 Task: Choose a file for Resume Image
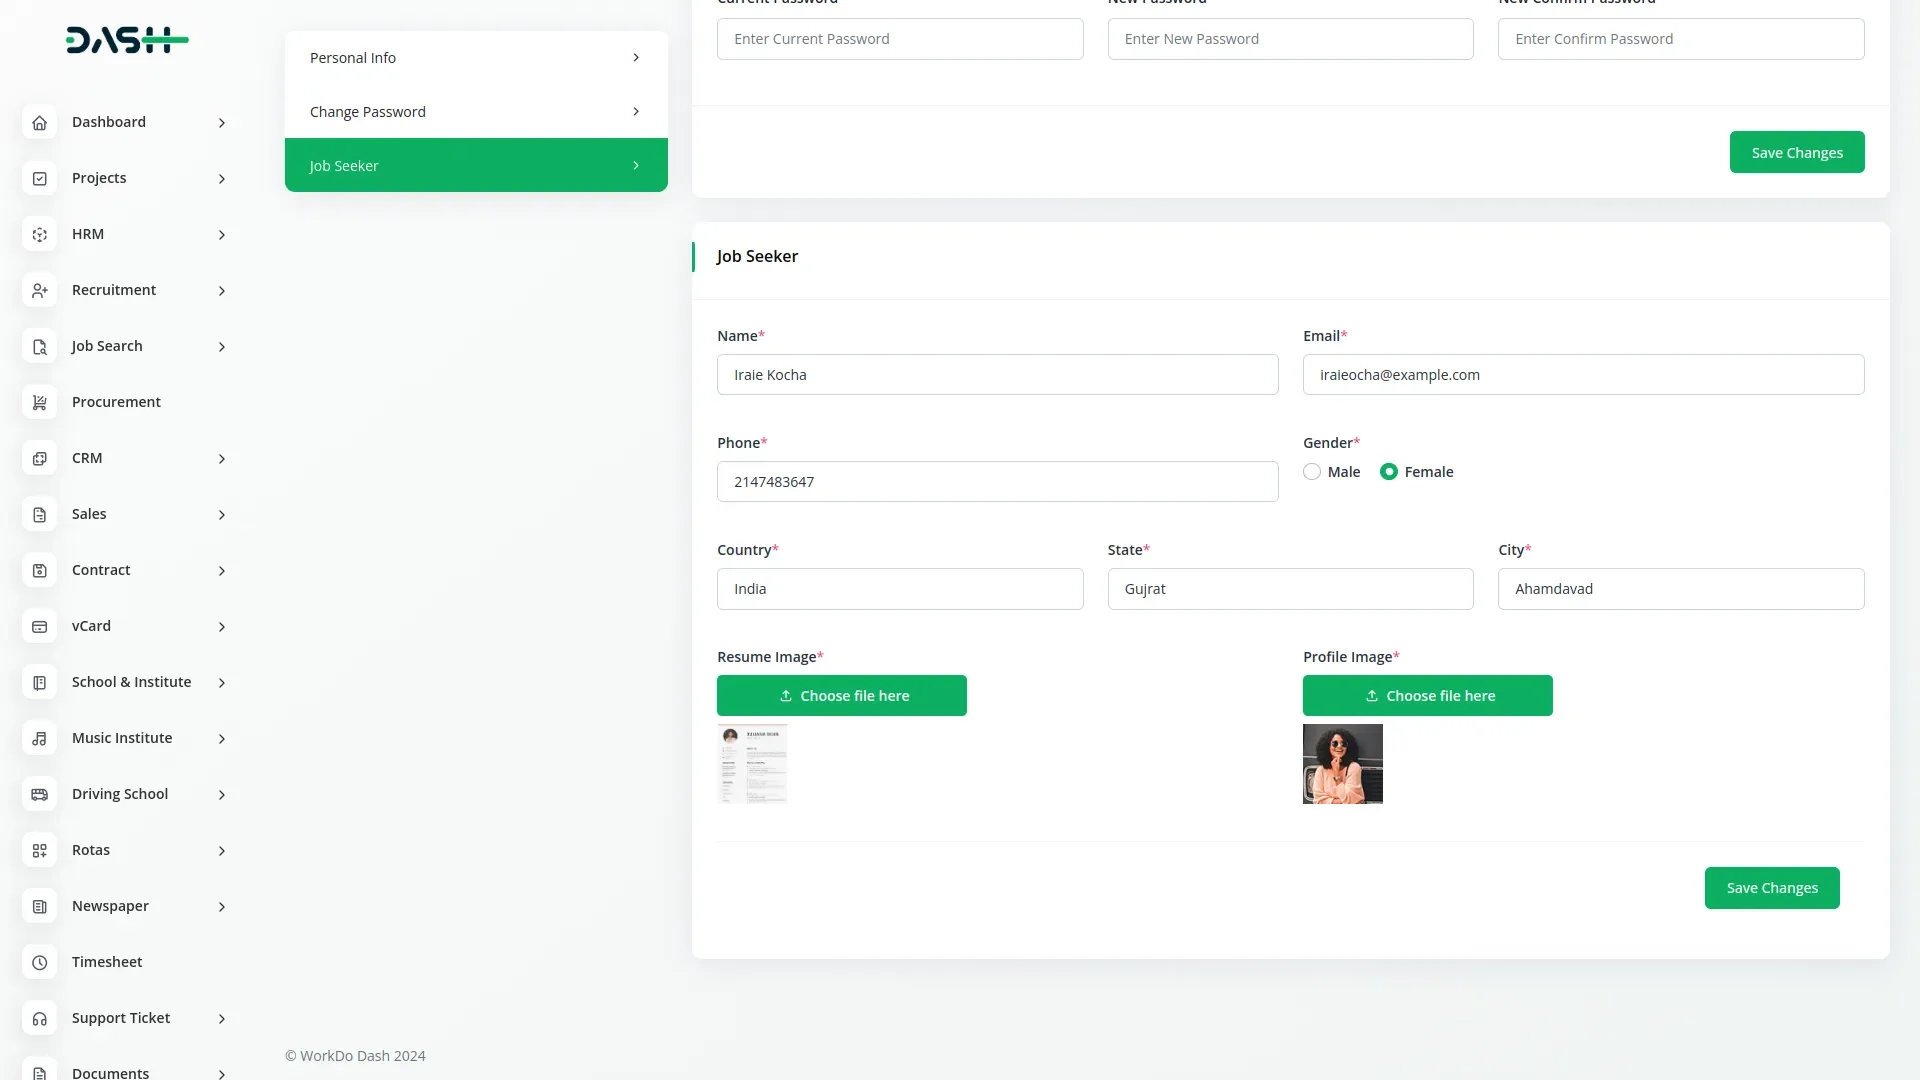click(841, 696)
